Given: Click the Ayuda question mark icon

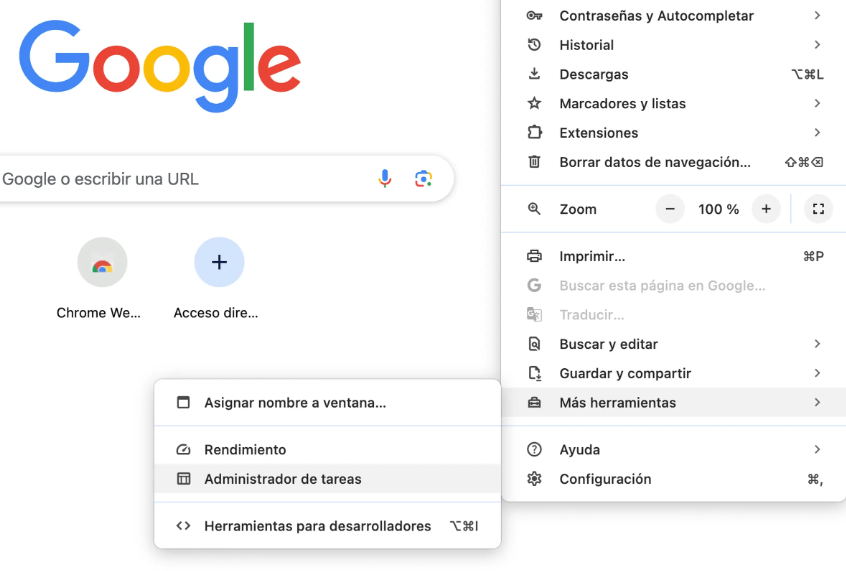Looking at the screenshot, I should [x=534, y=450].
